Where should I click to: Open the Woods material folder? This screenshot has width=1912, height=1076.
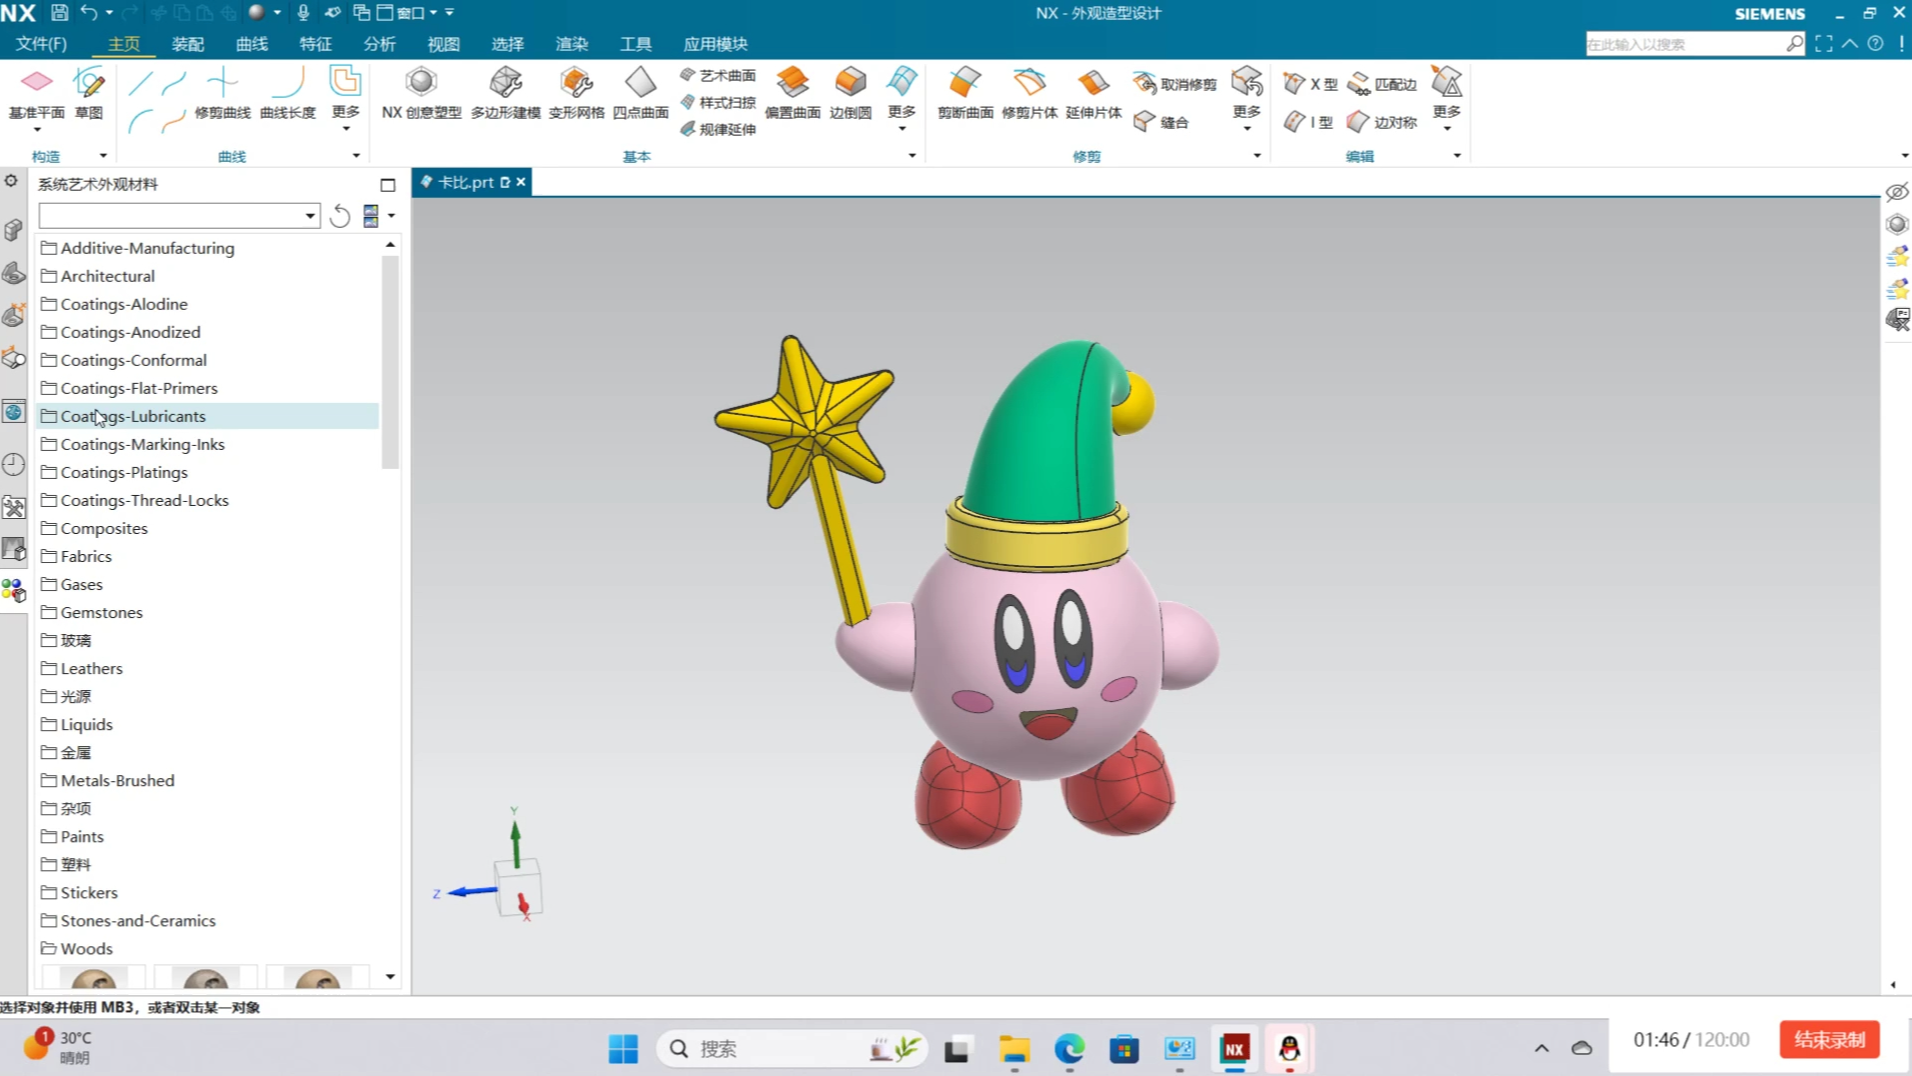pos(77,949)
